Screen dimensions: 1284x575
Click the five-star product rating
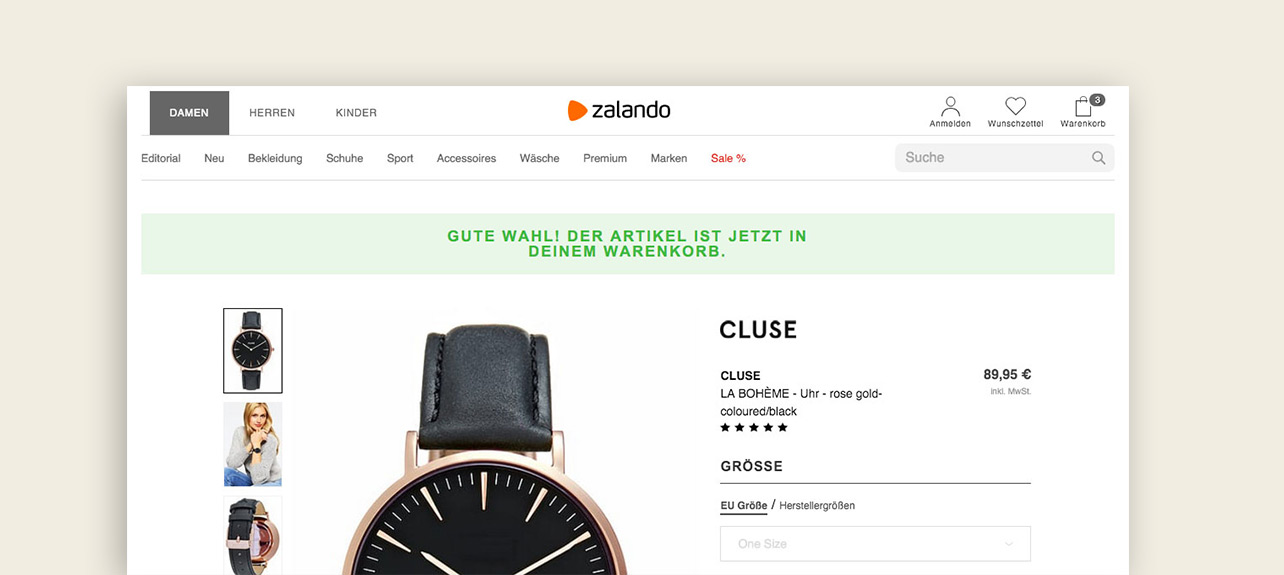point(754,428)
